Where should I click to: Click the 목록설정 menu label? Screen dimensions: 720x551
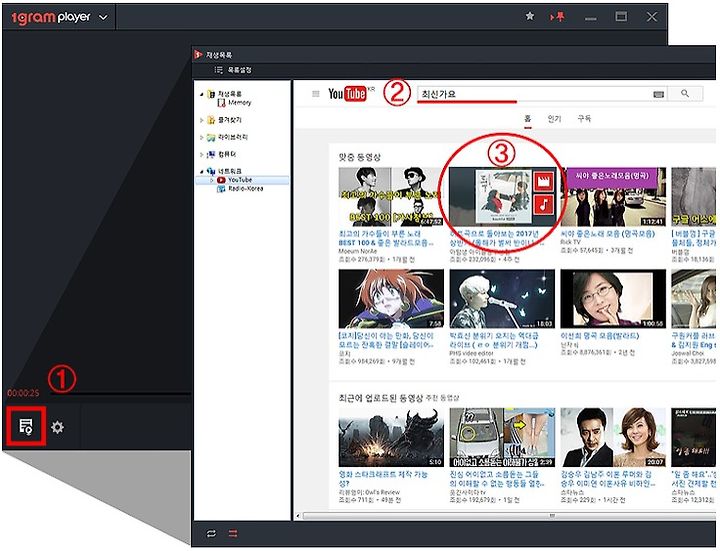click(240, 70)
